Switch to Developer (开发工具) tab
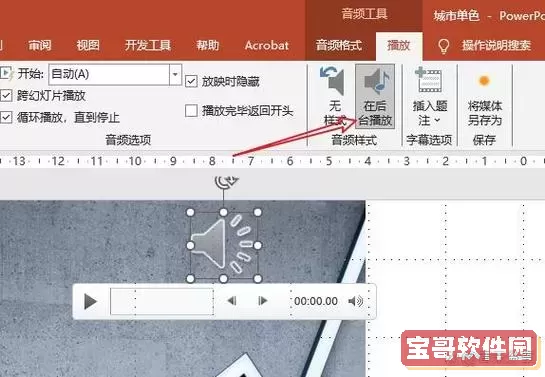The image size is (545, 377). 148,46
